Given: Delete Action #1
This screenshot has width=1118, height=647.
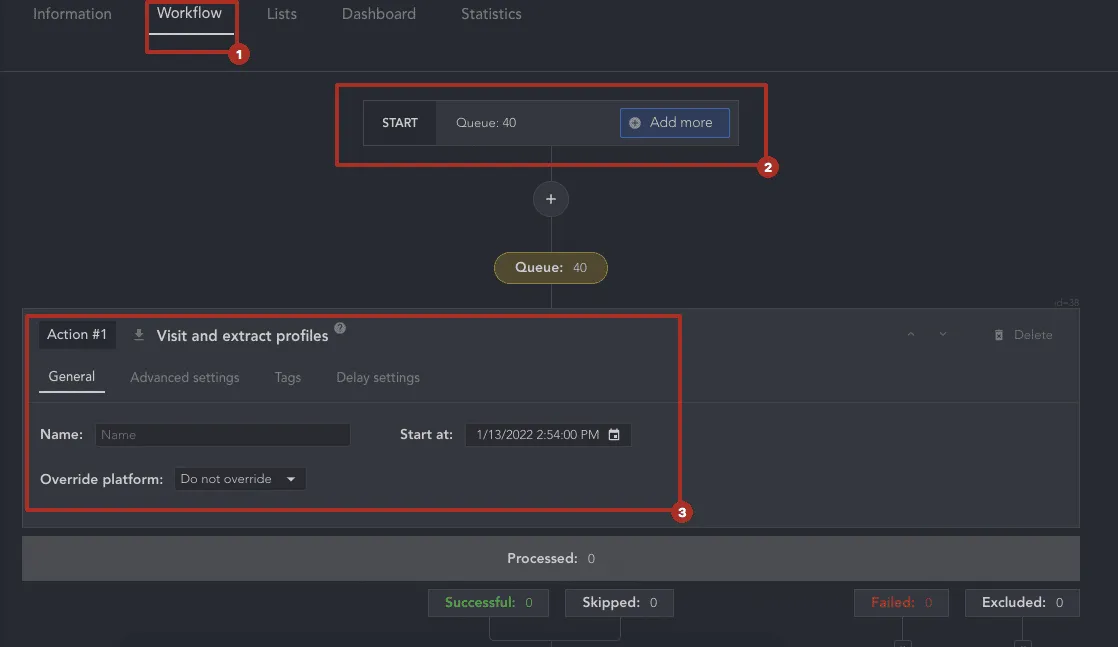Looking at the screenshot, I should pos(1023,335).
